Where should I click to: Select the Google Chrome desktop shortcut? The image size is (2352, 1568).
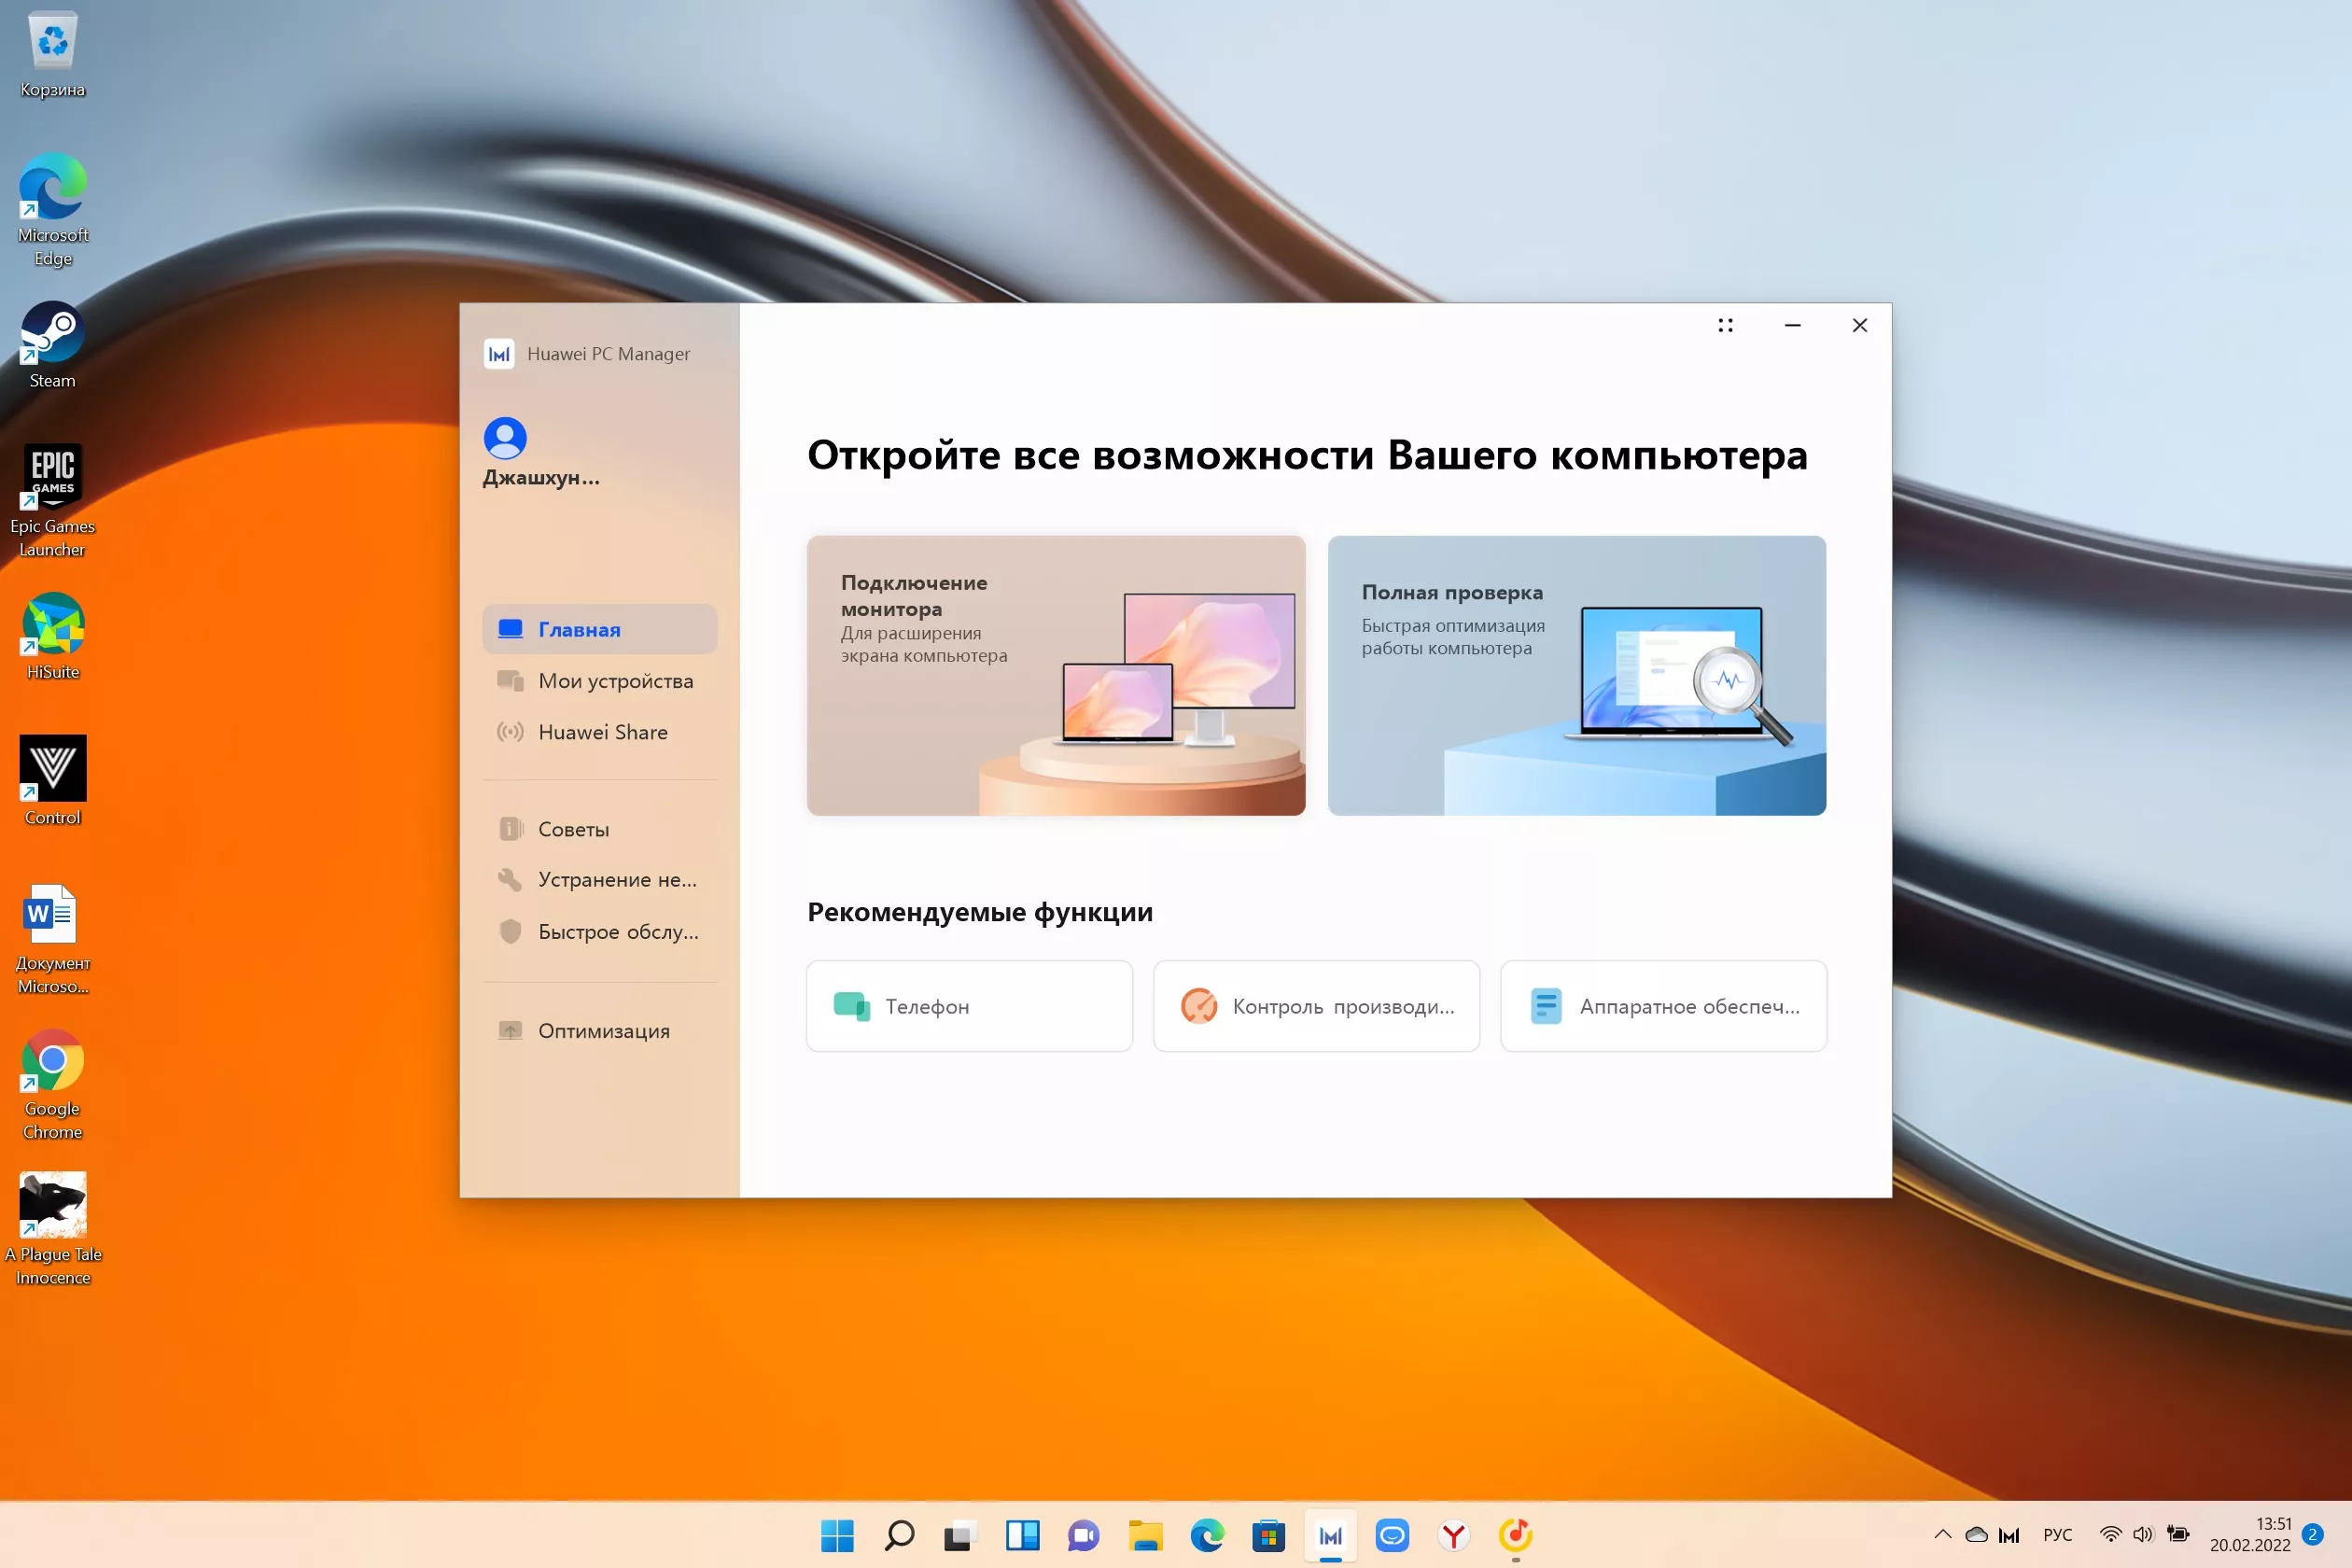click(x=53, y=1085)
